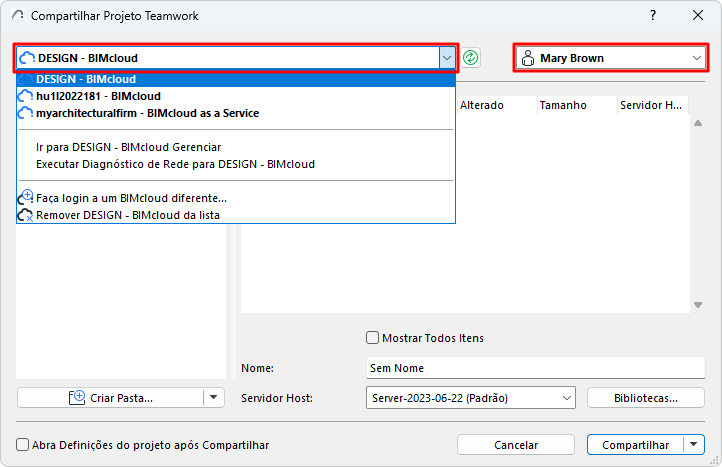Open the Bibliotecas dialog button

click(645, 398)
